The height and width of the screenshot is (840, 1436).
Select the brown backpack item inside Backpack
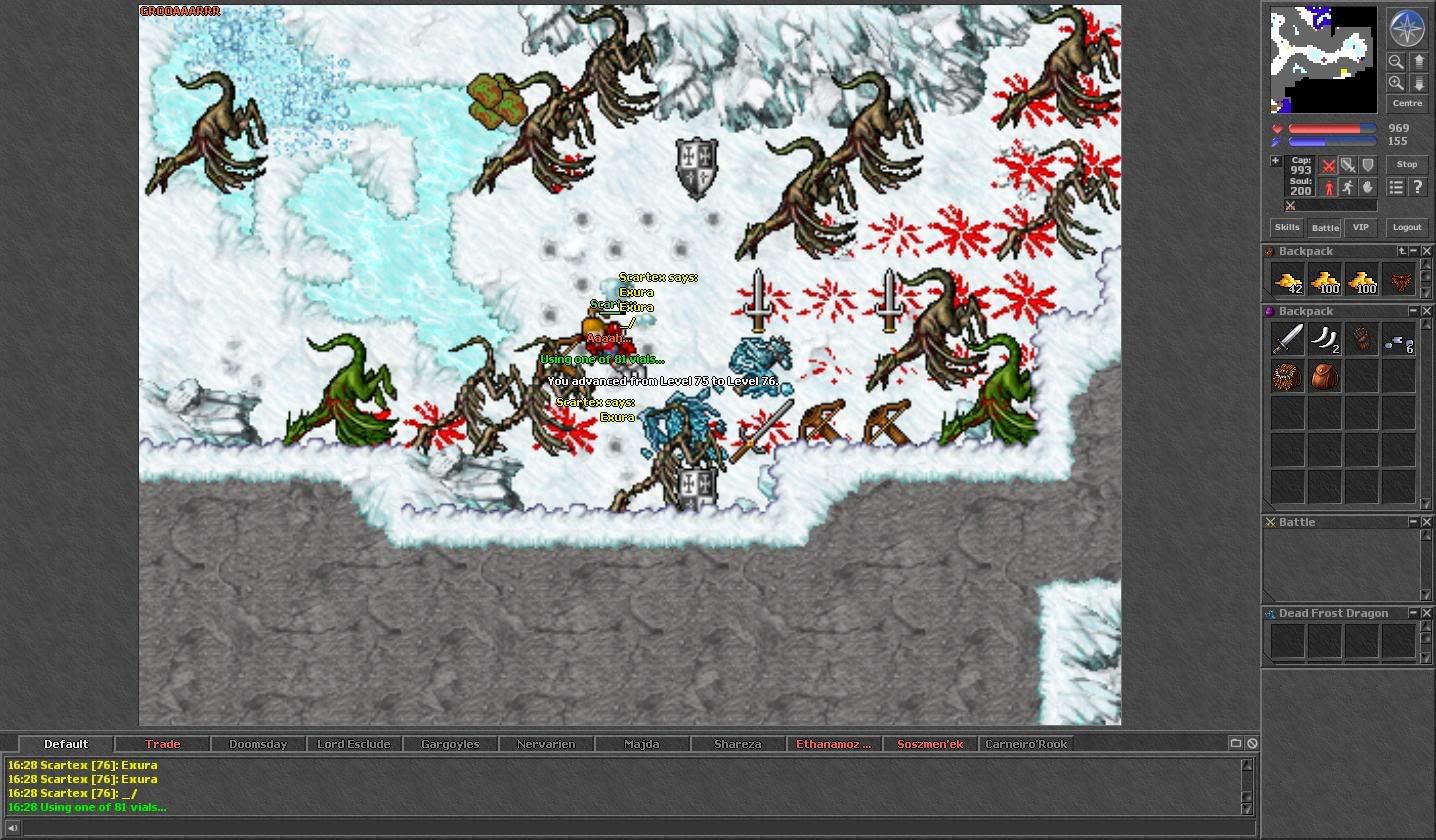(1325, 376)
